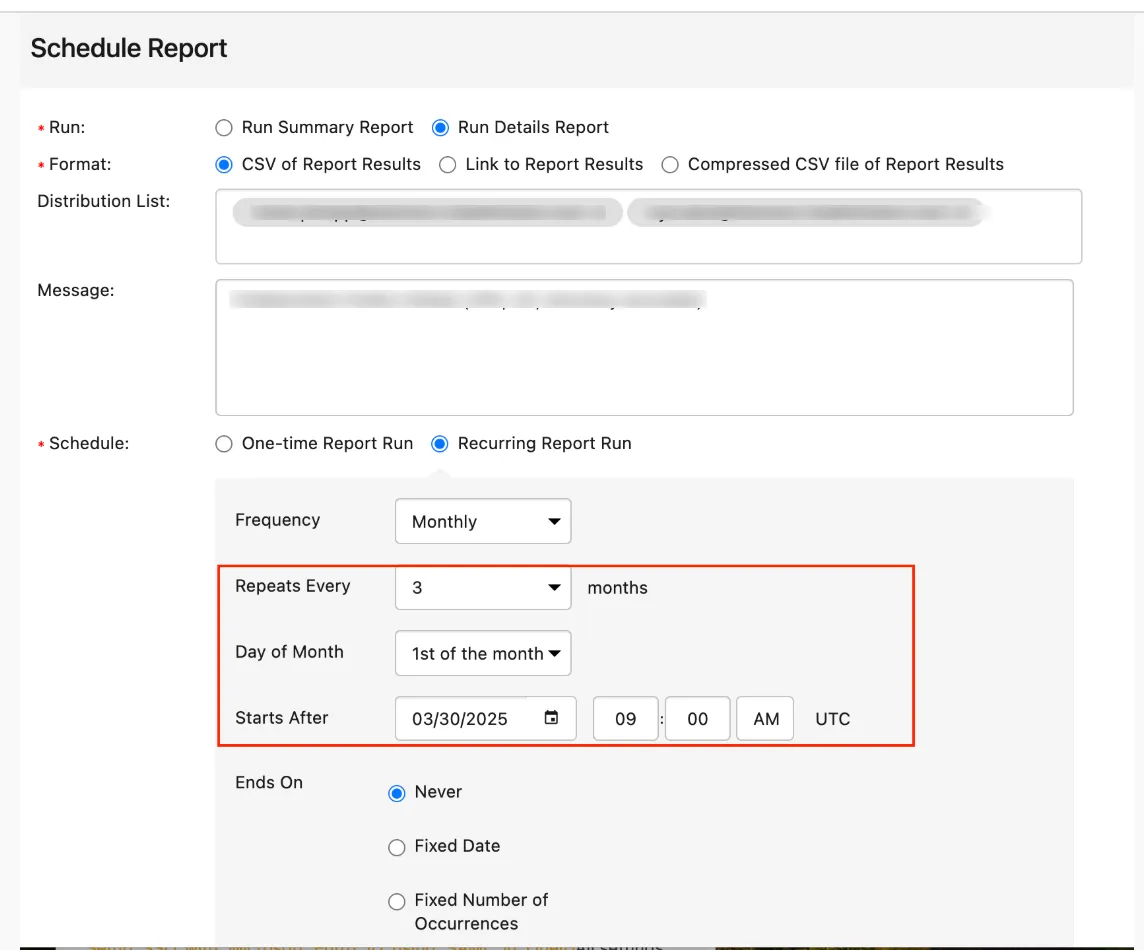Set Ends On to Fixed Date
This screenshot has width=1144, height=950.
coord(397,847)
